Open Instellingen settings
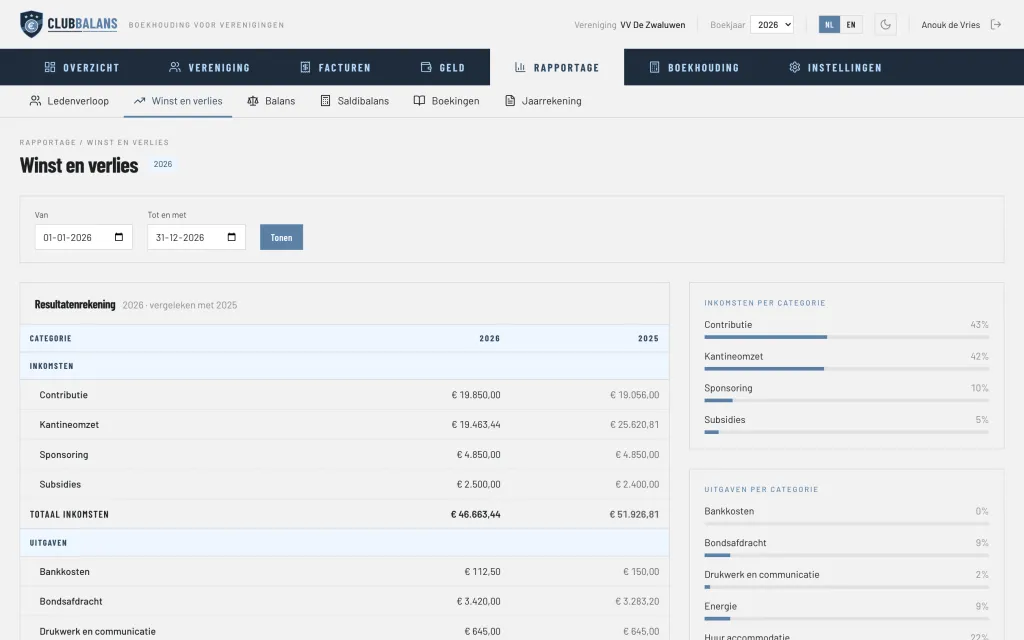The height and width of the screenshot is (640, 1024). tap(835, 67)
